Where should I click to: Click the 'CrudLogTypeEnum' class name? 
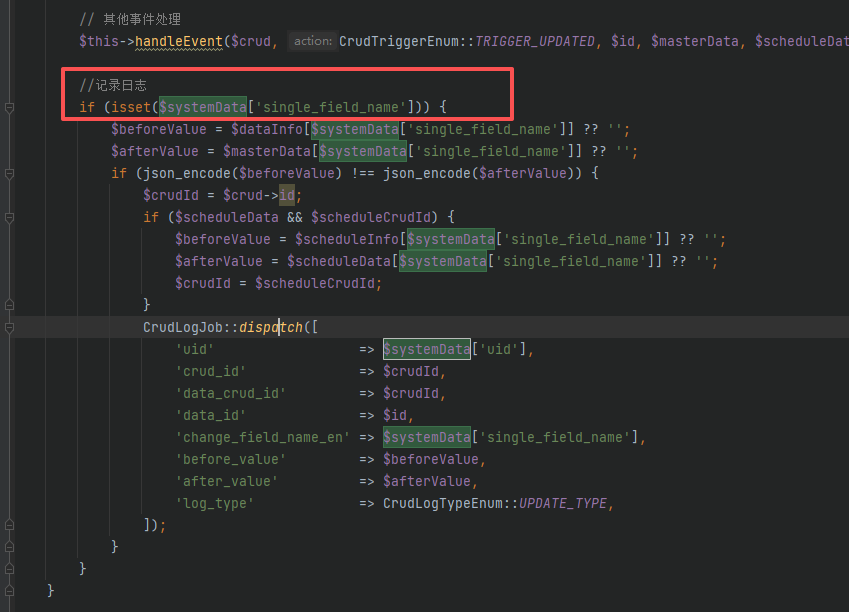click(x=443, y=503)
